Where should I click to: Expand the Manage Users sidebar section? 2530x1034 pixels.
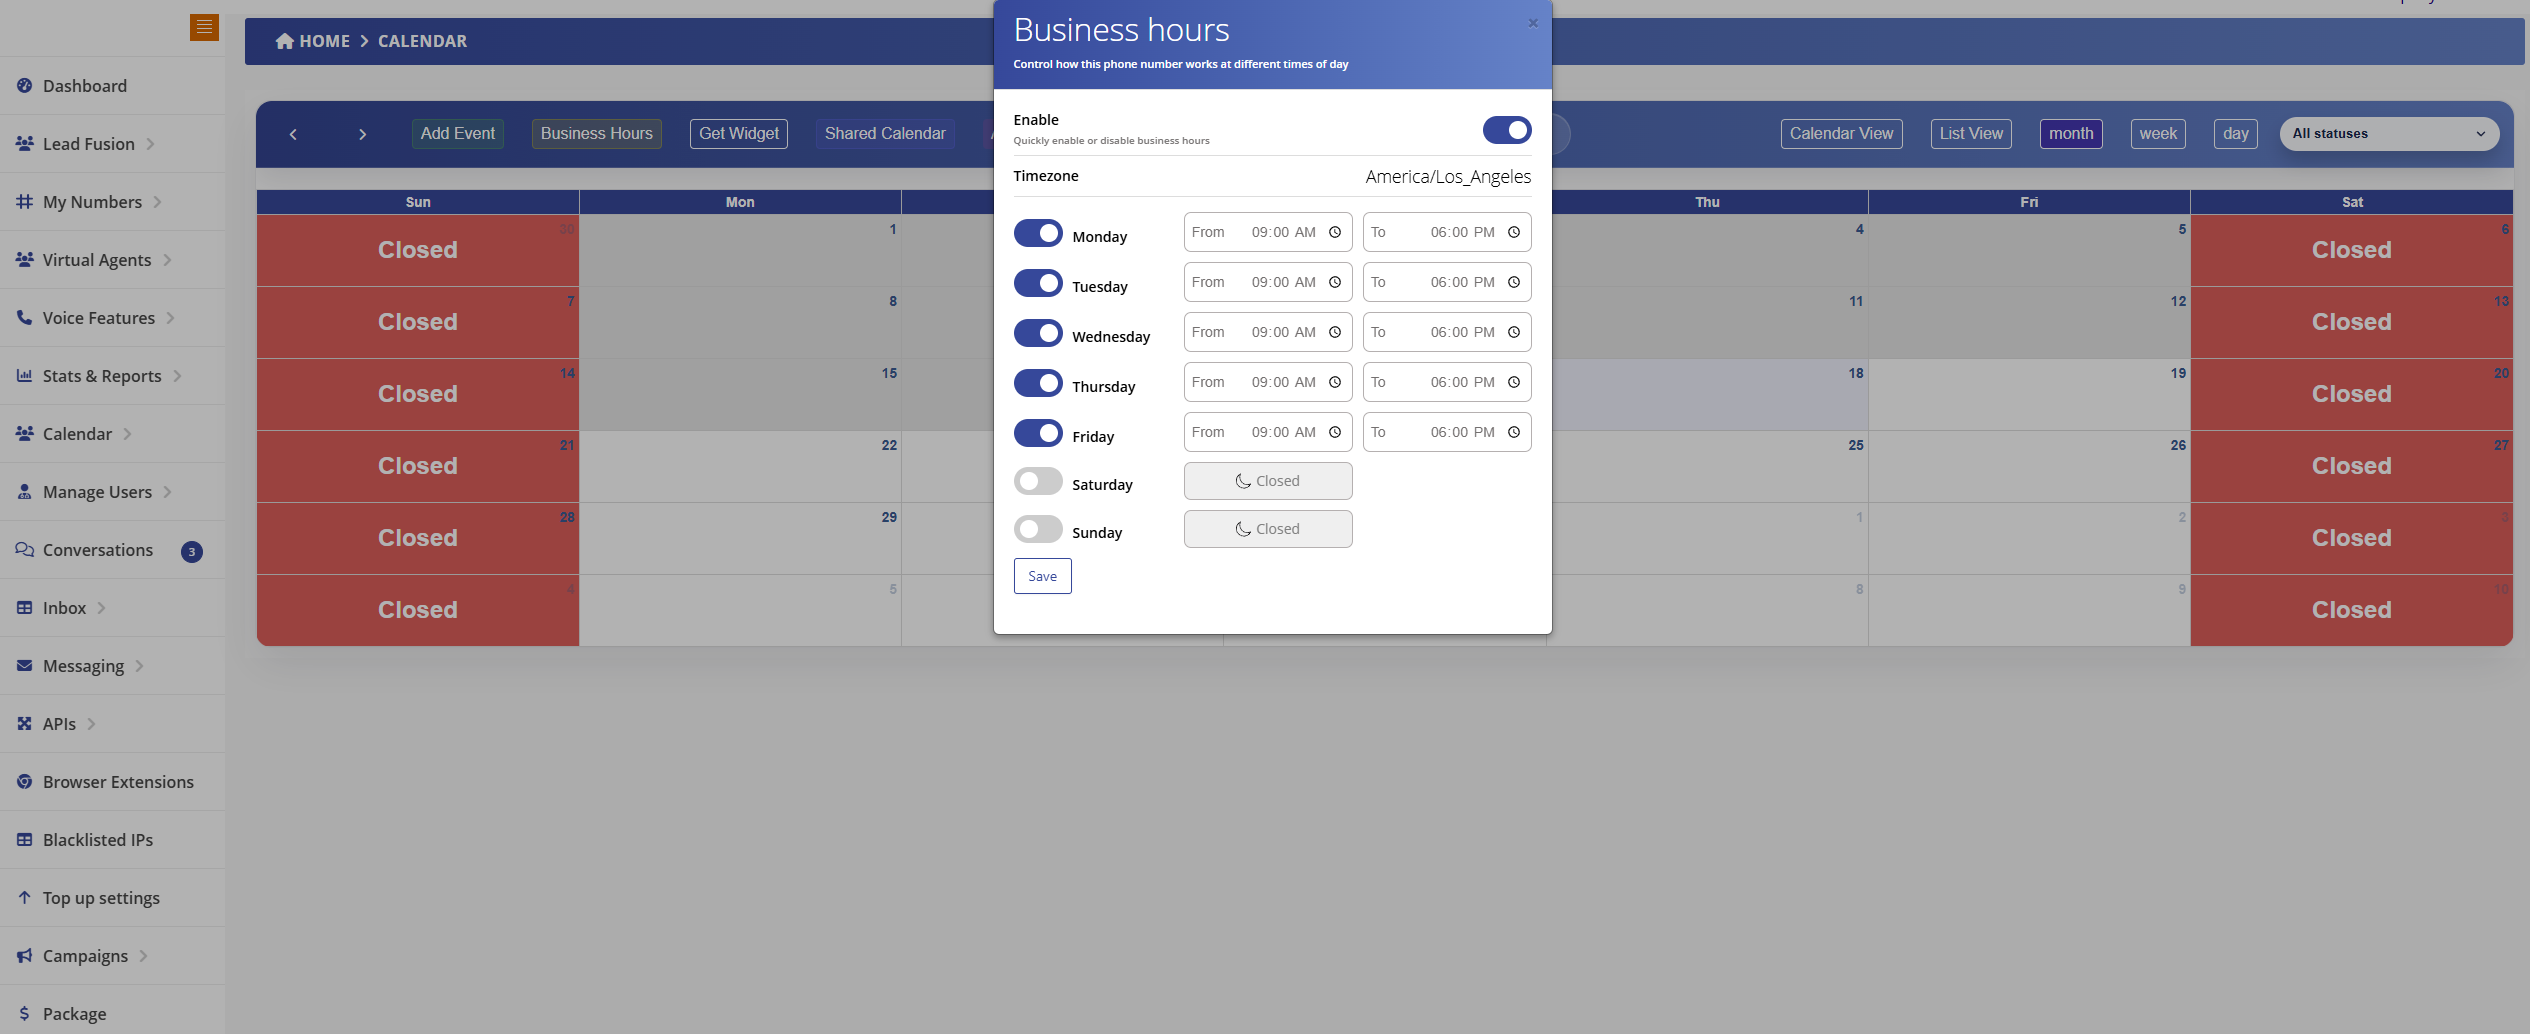point(97,491)
